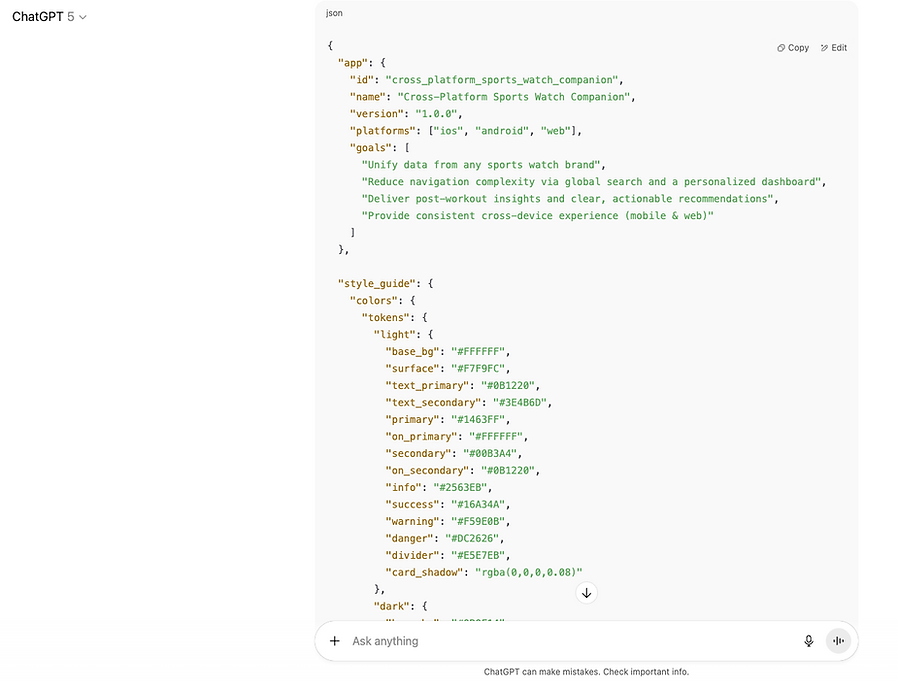Copy the JSON code block
Image resolution: width=898 pixels, height=681 pixels.
click(793, 48)
